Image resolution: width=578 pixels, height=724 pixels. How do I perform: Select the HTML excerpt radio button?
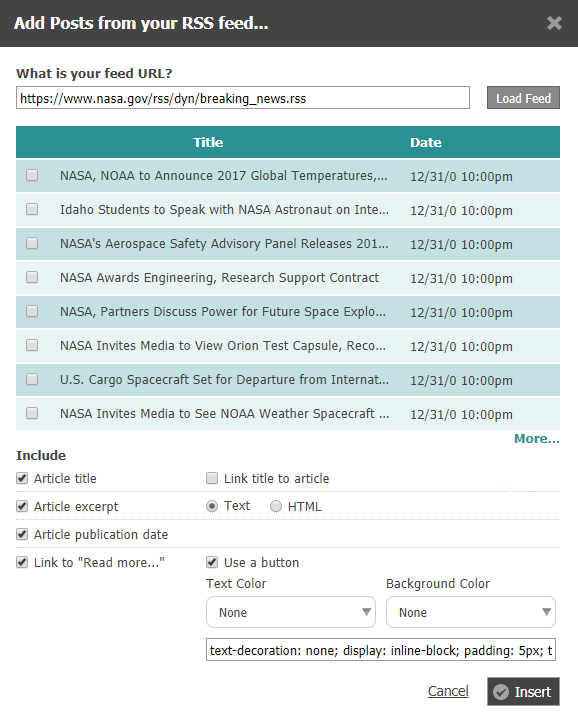tap(276, 506)
